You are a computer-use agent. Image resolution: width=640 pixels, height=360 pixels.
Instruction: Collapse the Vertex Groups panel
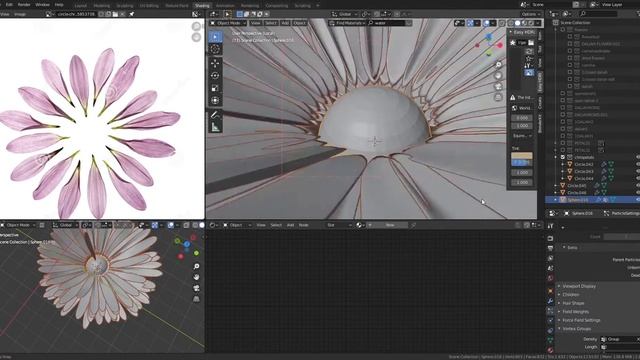pos(577,329)
